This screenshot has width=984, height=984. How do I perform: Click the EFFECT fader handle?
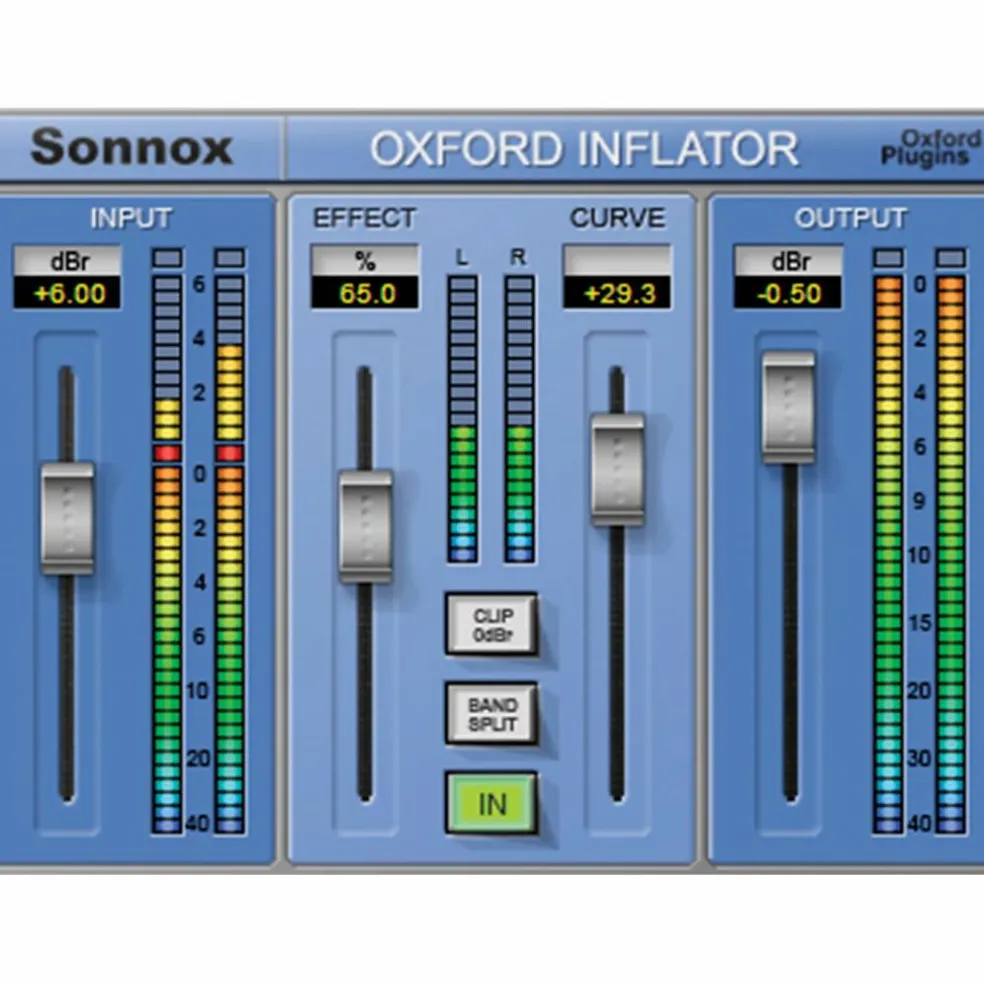coord(366,526)
